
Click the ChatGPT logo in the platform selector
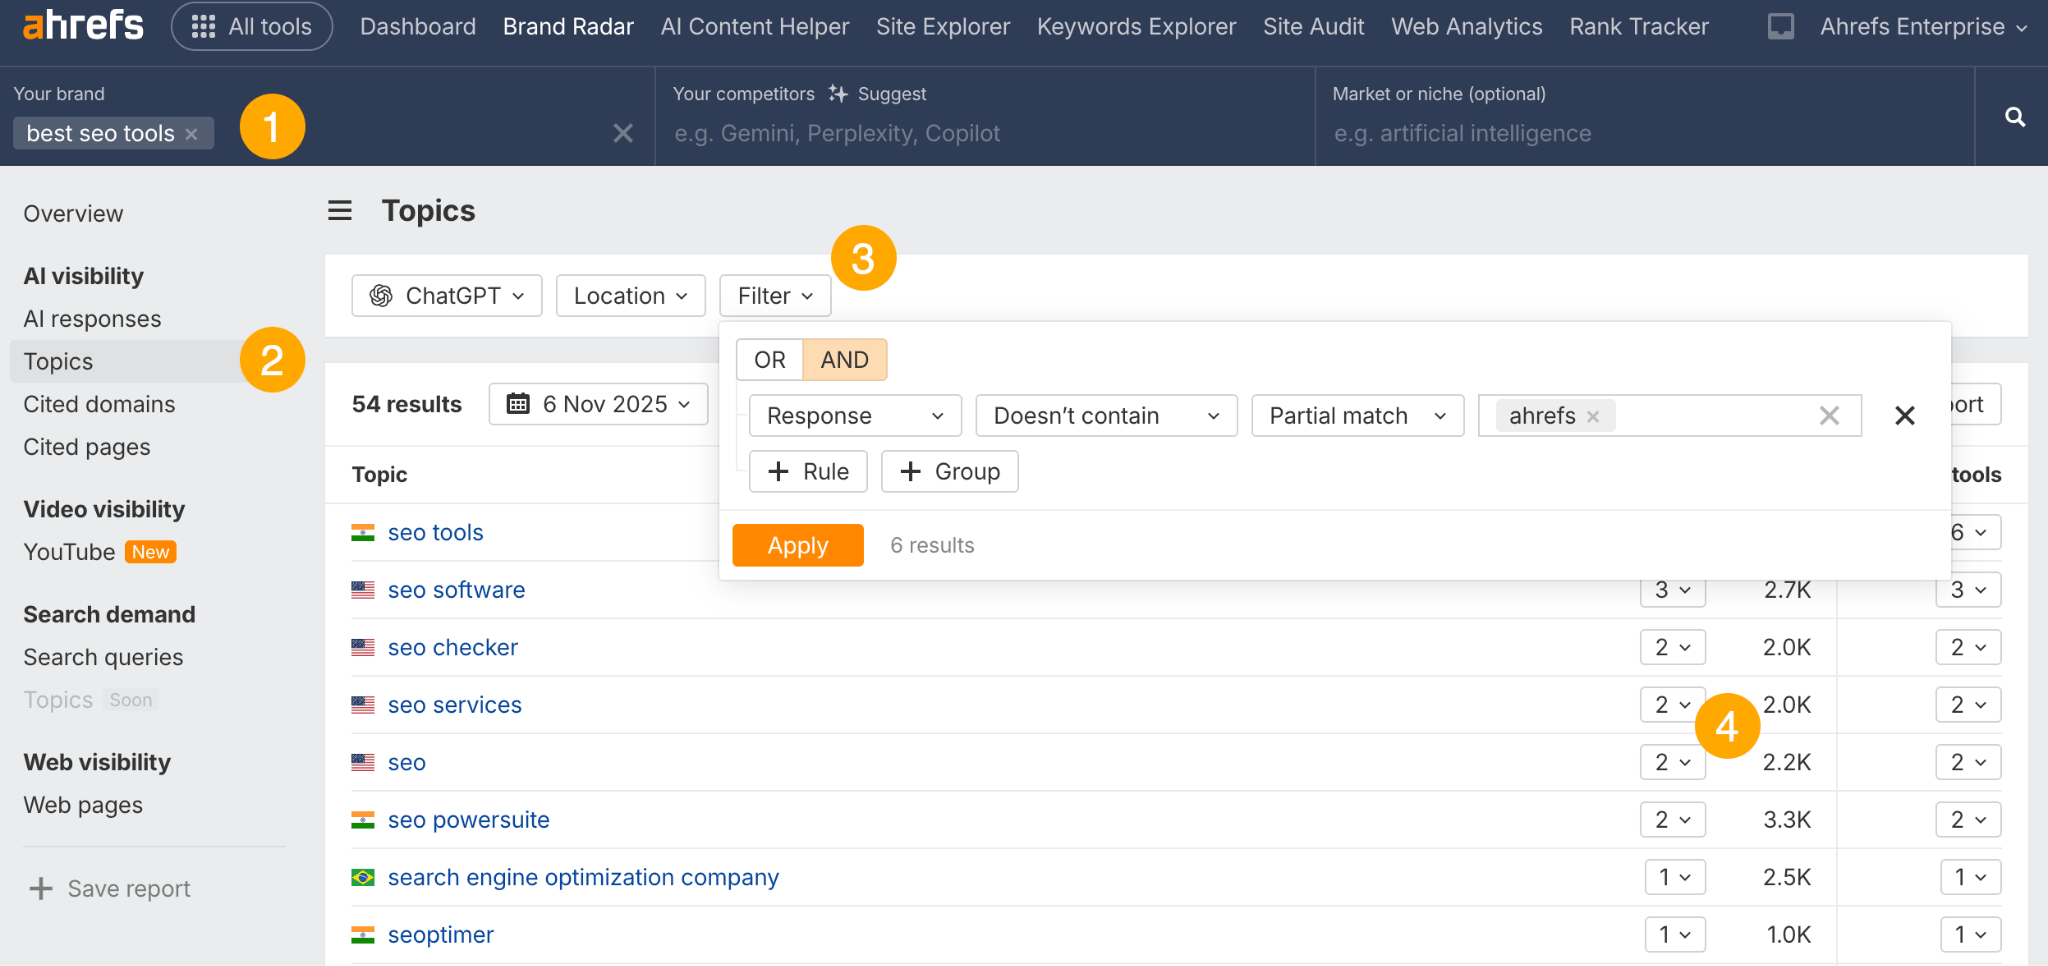tap(381, 295)
